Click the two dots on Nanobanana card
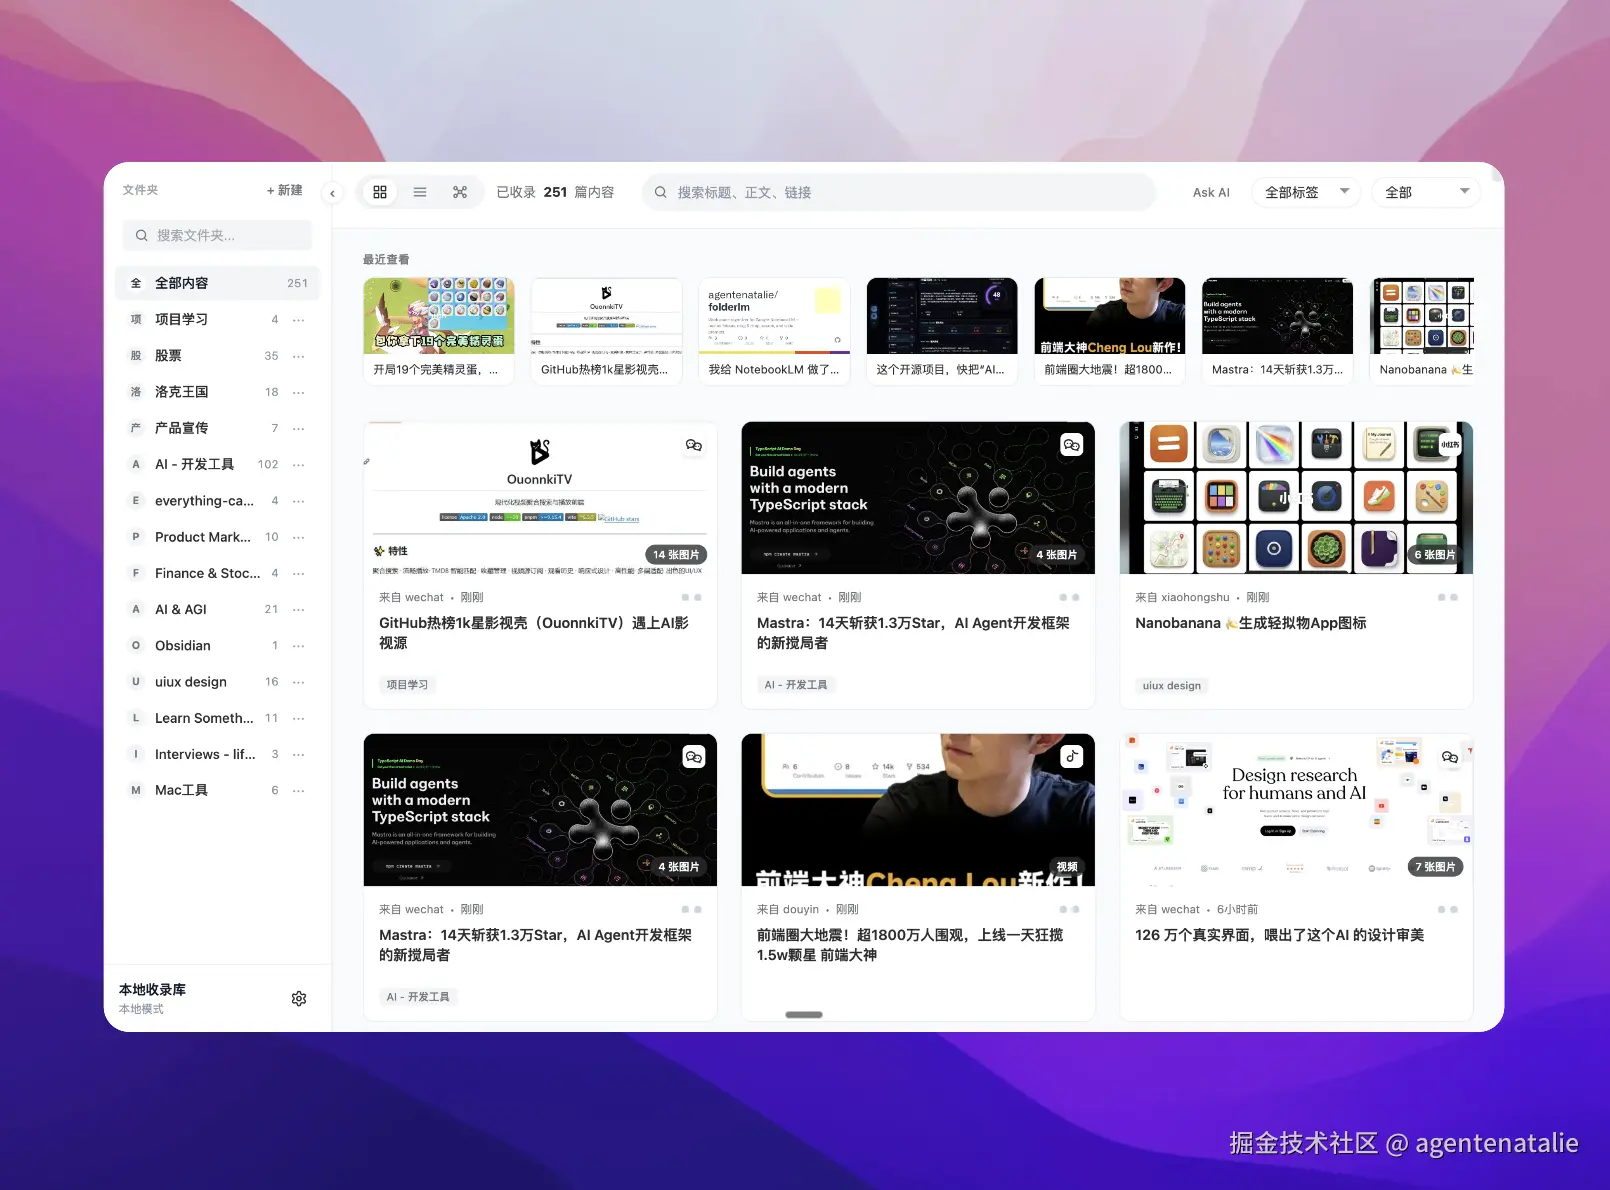 click(1448, 597)
